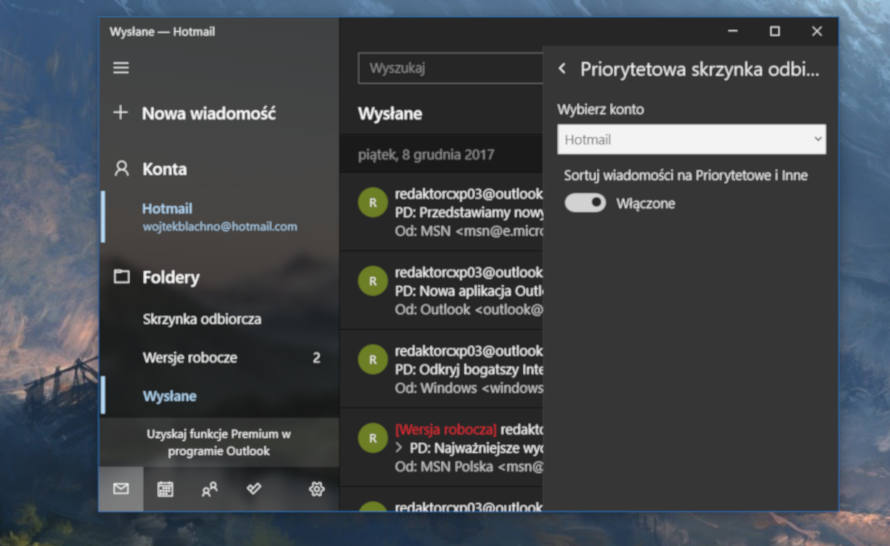The width and height of the screenshot is (890, 546).
Task: Click the date header piątek, 8 grudnia 2017
Action: [426, 154]
